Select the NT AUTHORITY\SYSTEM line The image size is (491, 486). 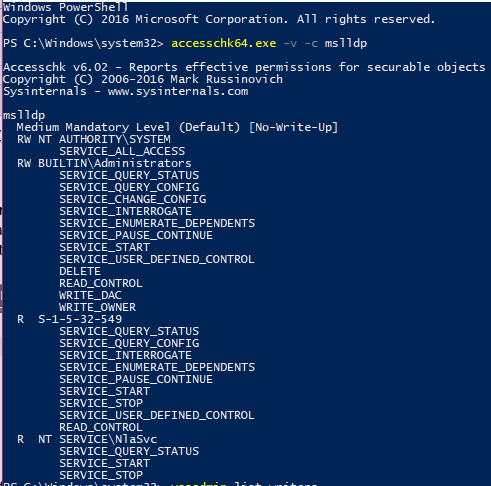[94, 139]
